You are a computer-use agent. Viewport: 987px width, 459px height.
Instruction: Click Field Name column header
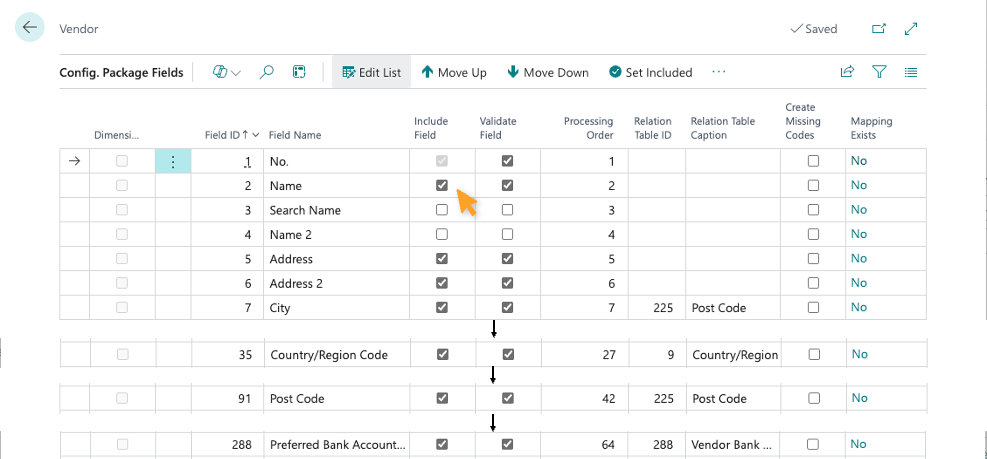[x=295, y=135]
